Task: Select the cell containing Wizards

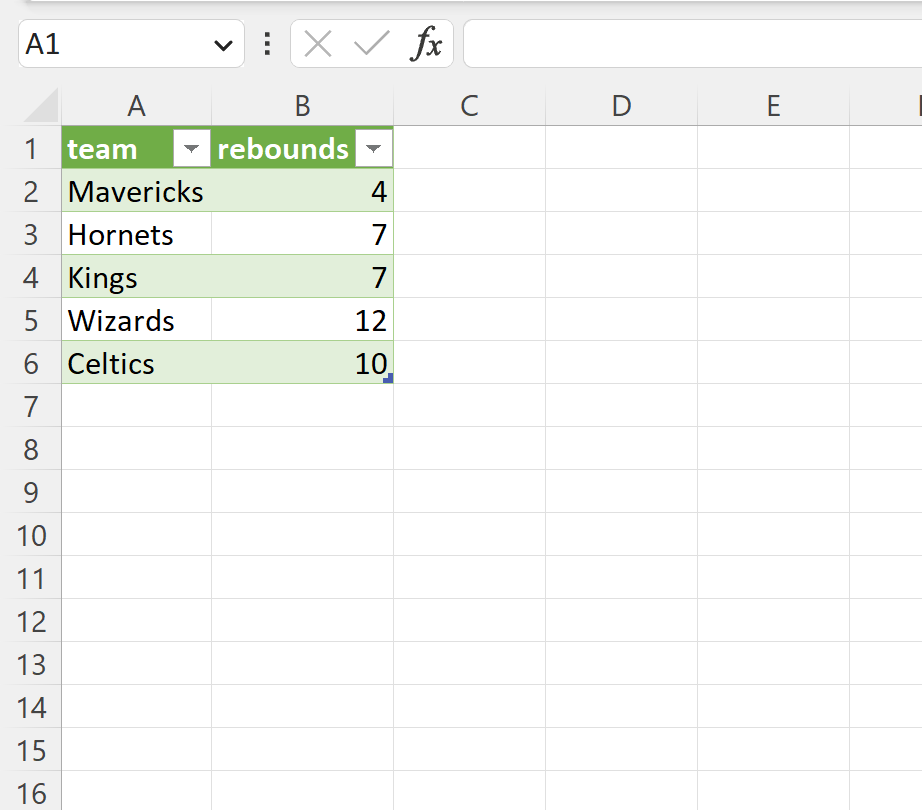Action: point(136,320)
